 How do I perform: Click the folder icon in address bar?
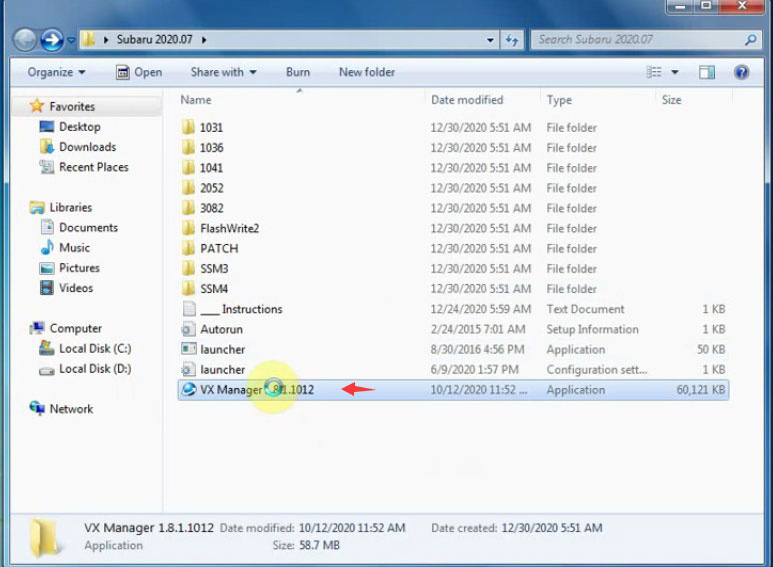(88, 39)
